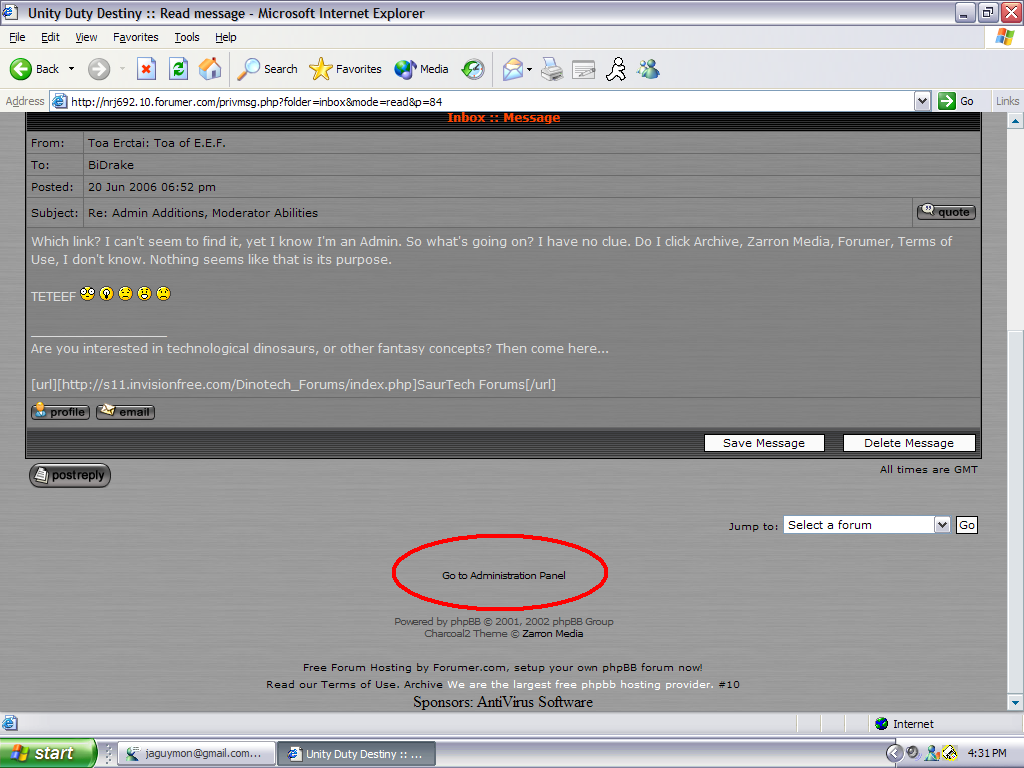Open the Tools menu

(187, 37)
